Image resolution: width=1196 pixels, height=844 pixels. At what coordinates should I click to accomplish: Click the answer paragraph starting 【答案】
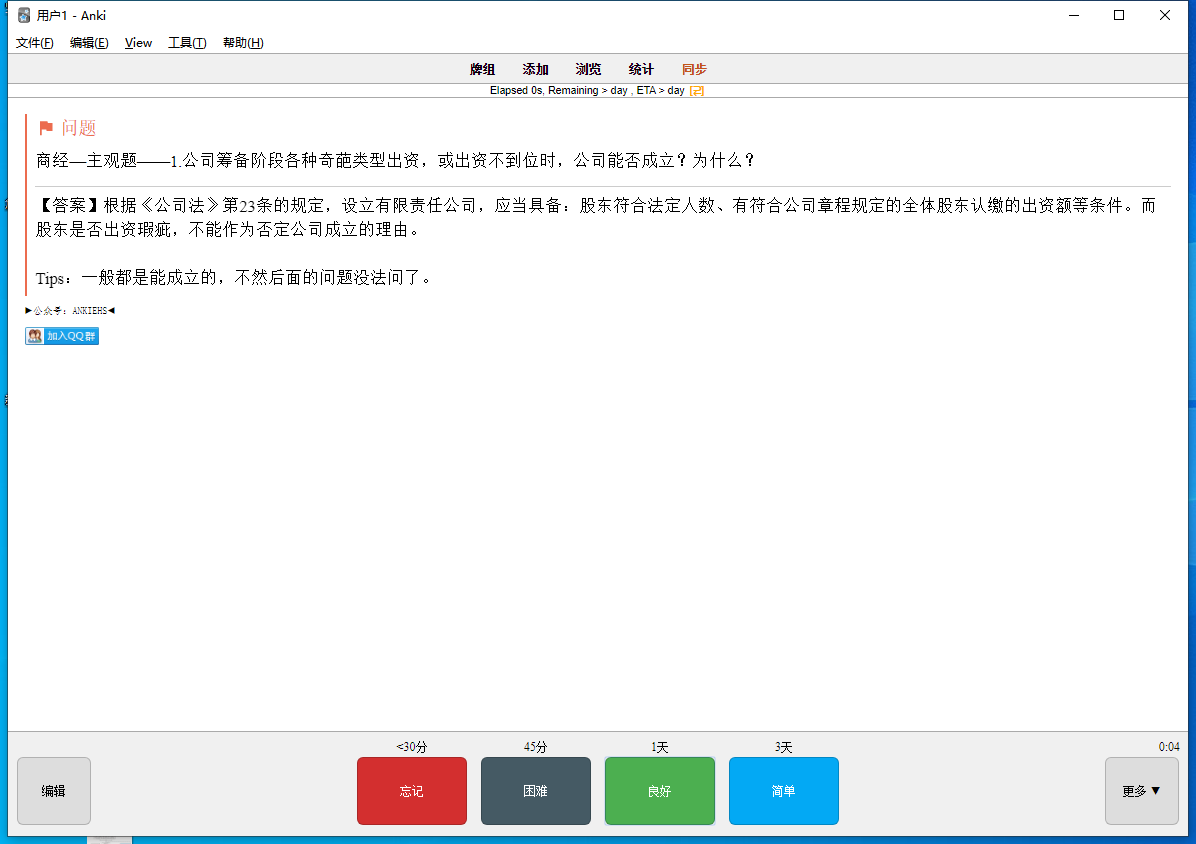click(596, 217)
